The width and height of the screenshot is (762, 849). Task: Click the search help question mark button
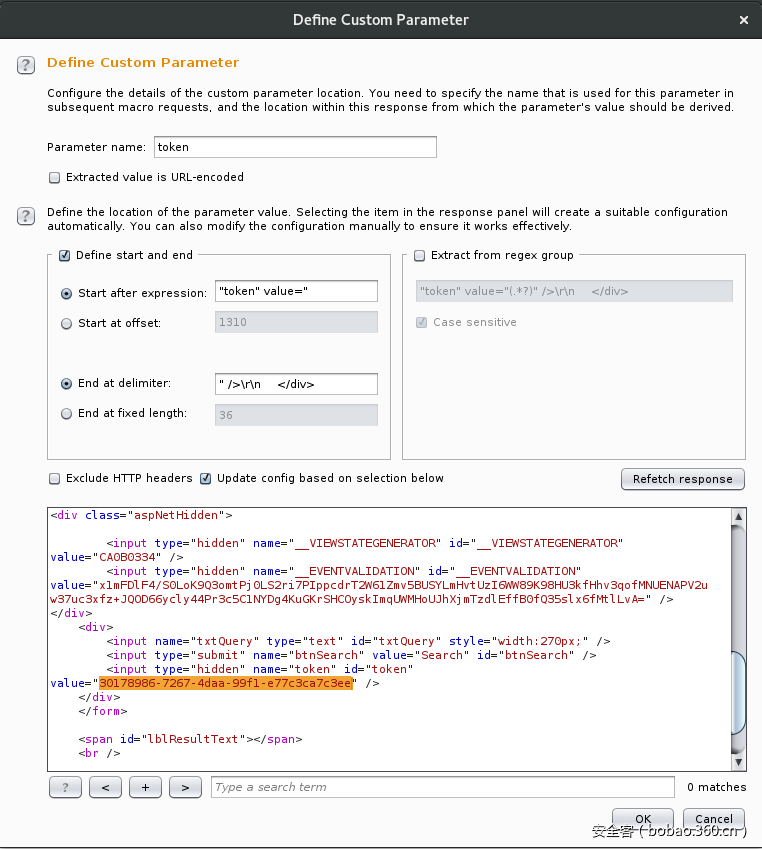(65, 788)
